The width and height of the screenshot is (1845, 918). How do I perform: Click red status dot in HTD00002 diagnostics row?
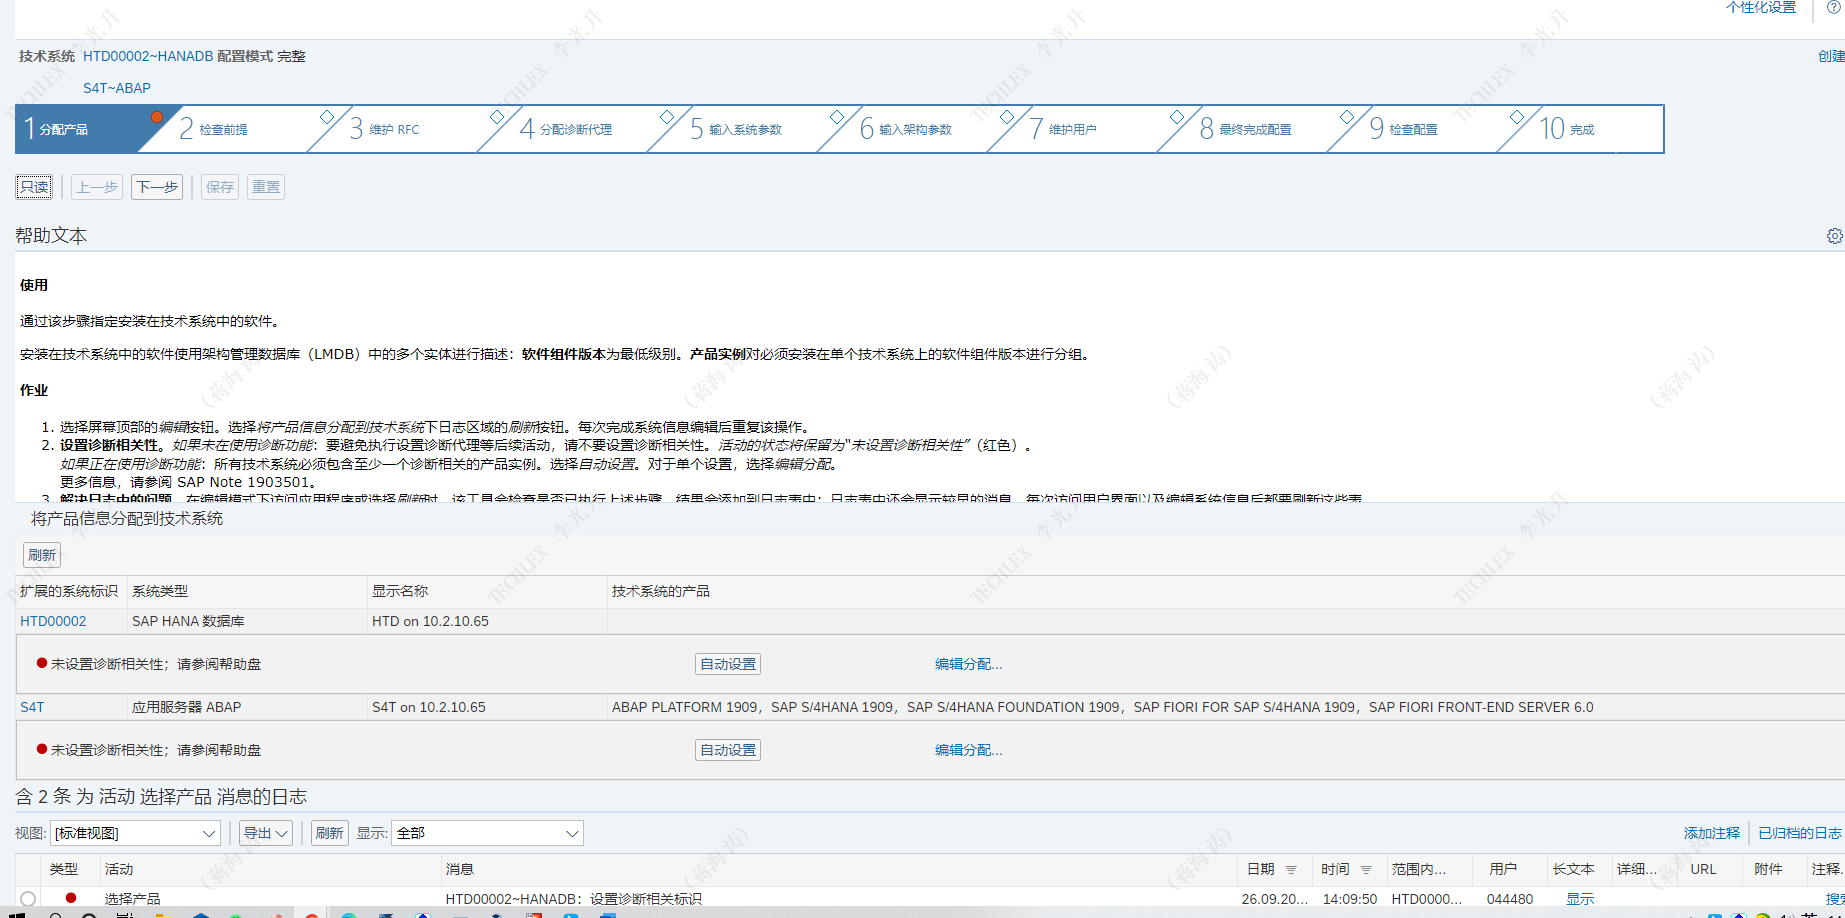42,663
